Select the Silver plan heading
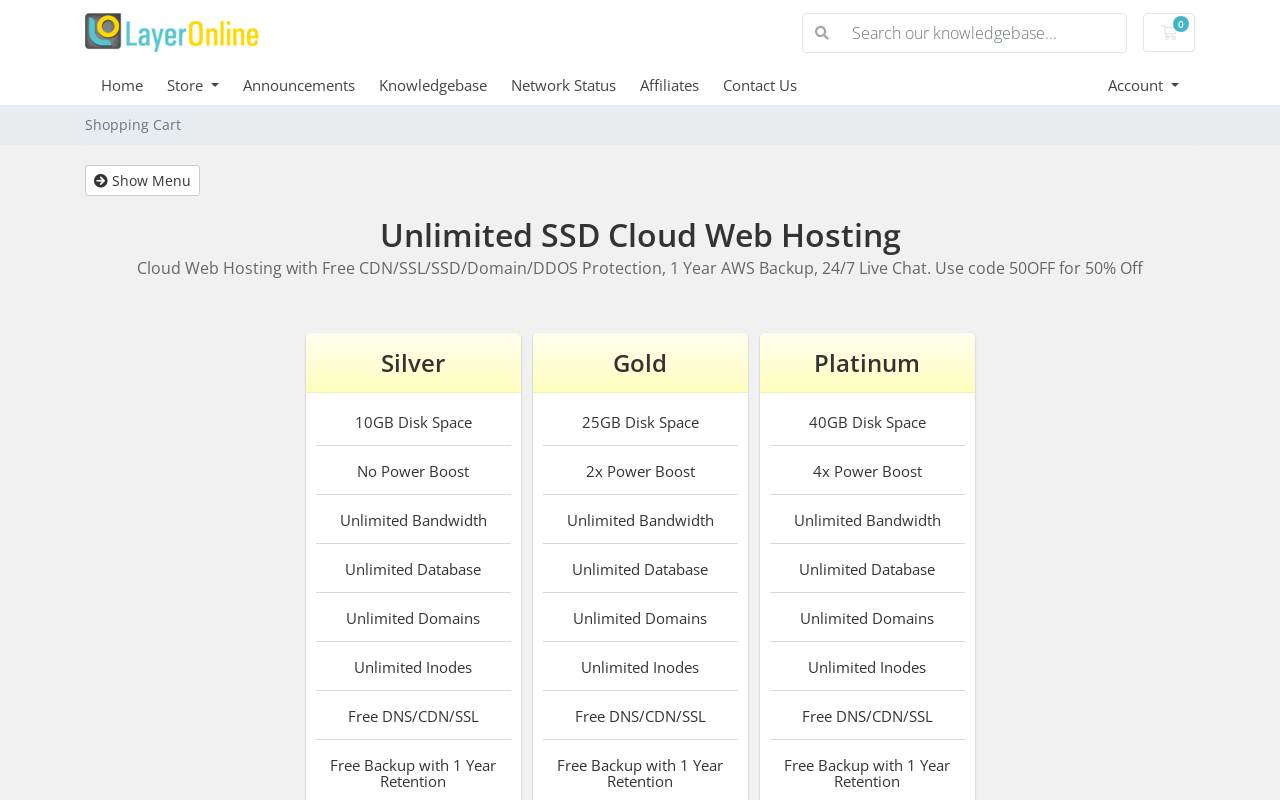The height and width of the screenshot is (800, 1280). tap(413, 363)
